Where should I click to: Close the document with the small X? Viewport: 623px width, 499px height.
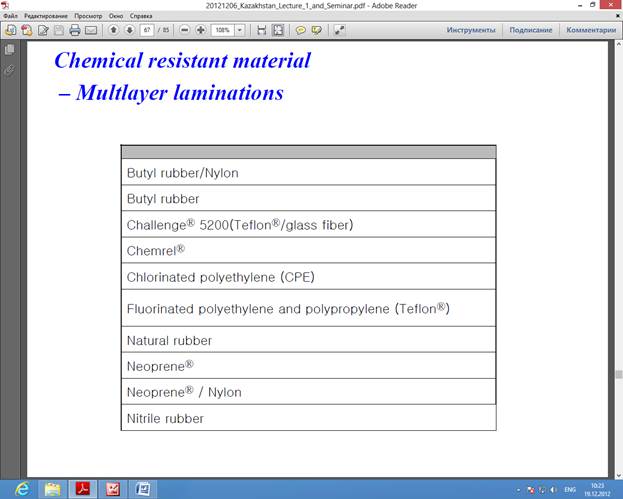click(x=618, y=16)
